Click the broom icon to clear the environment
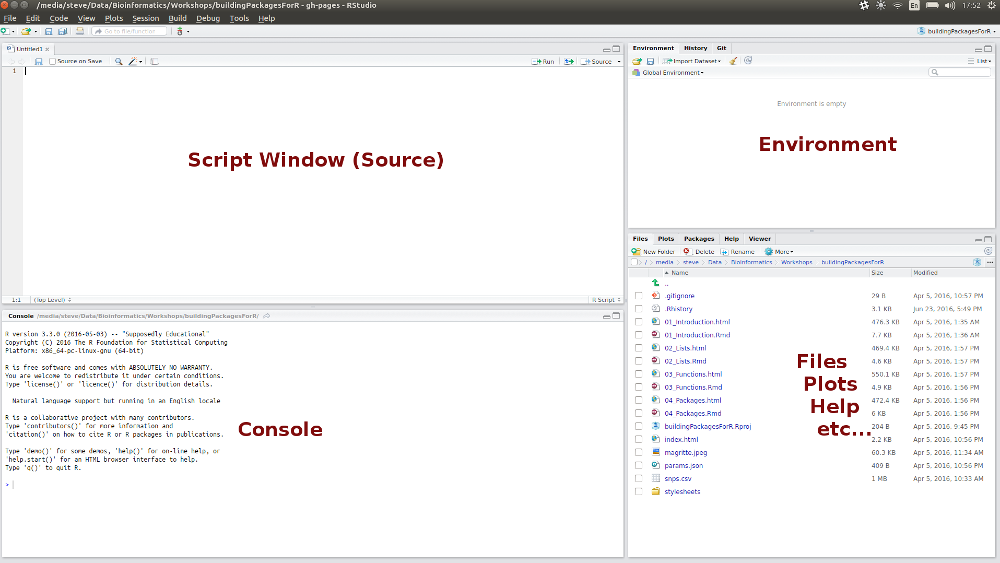Screen dimensions: 1000x563 (x=733, y=61)
